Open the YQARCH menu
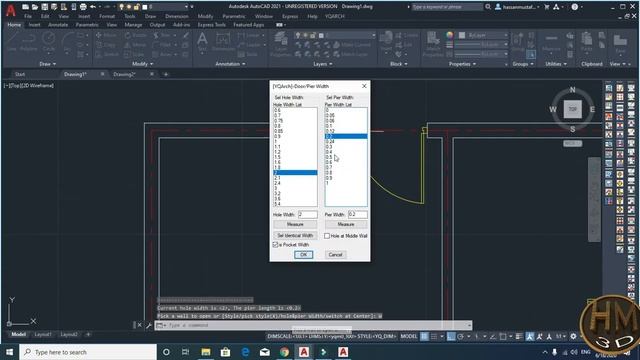Image resolution: width=640 pixels, height=360 pixels. (x=335, y=16)
